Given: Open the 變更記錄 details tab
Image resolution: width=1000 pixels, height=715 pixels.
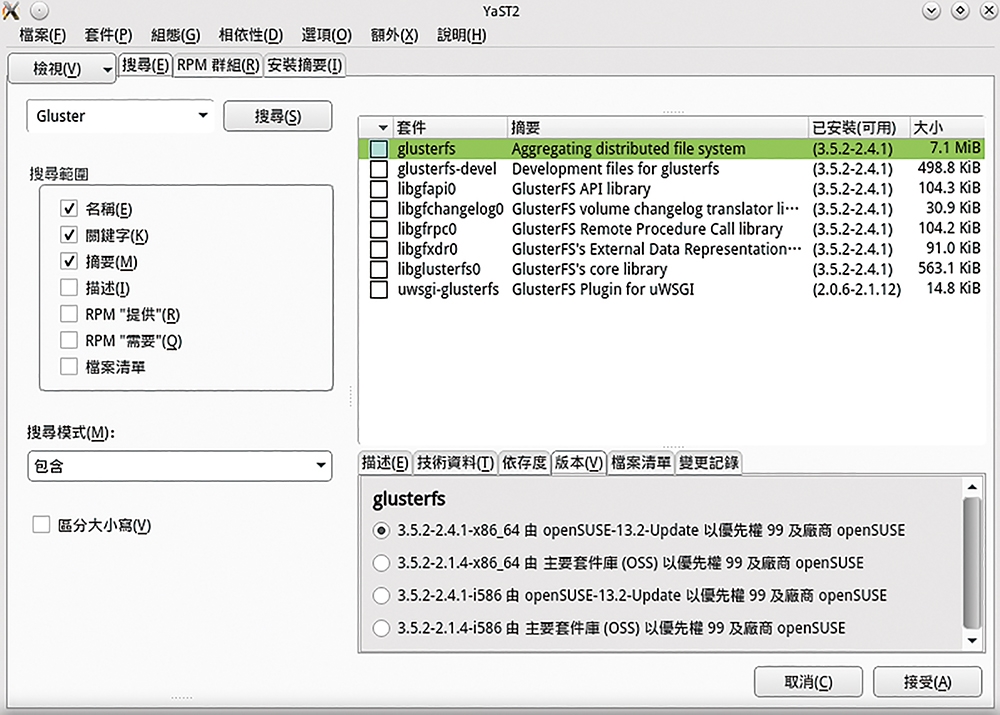Looking at the screenshot, I should [x=708, y=462].
